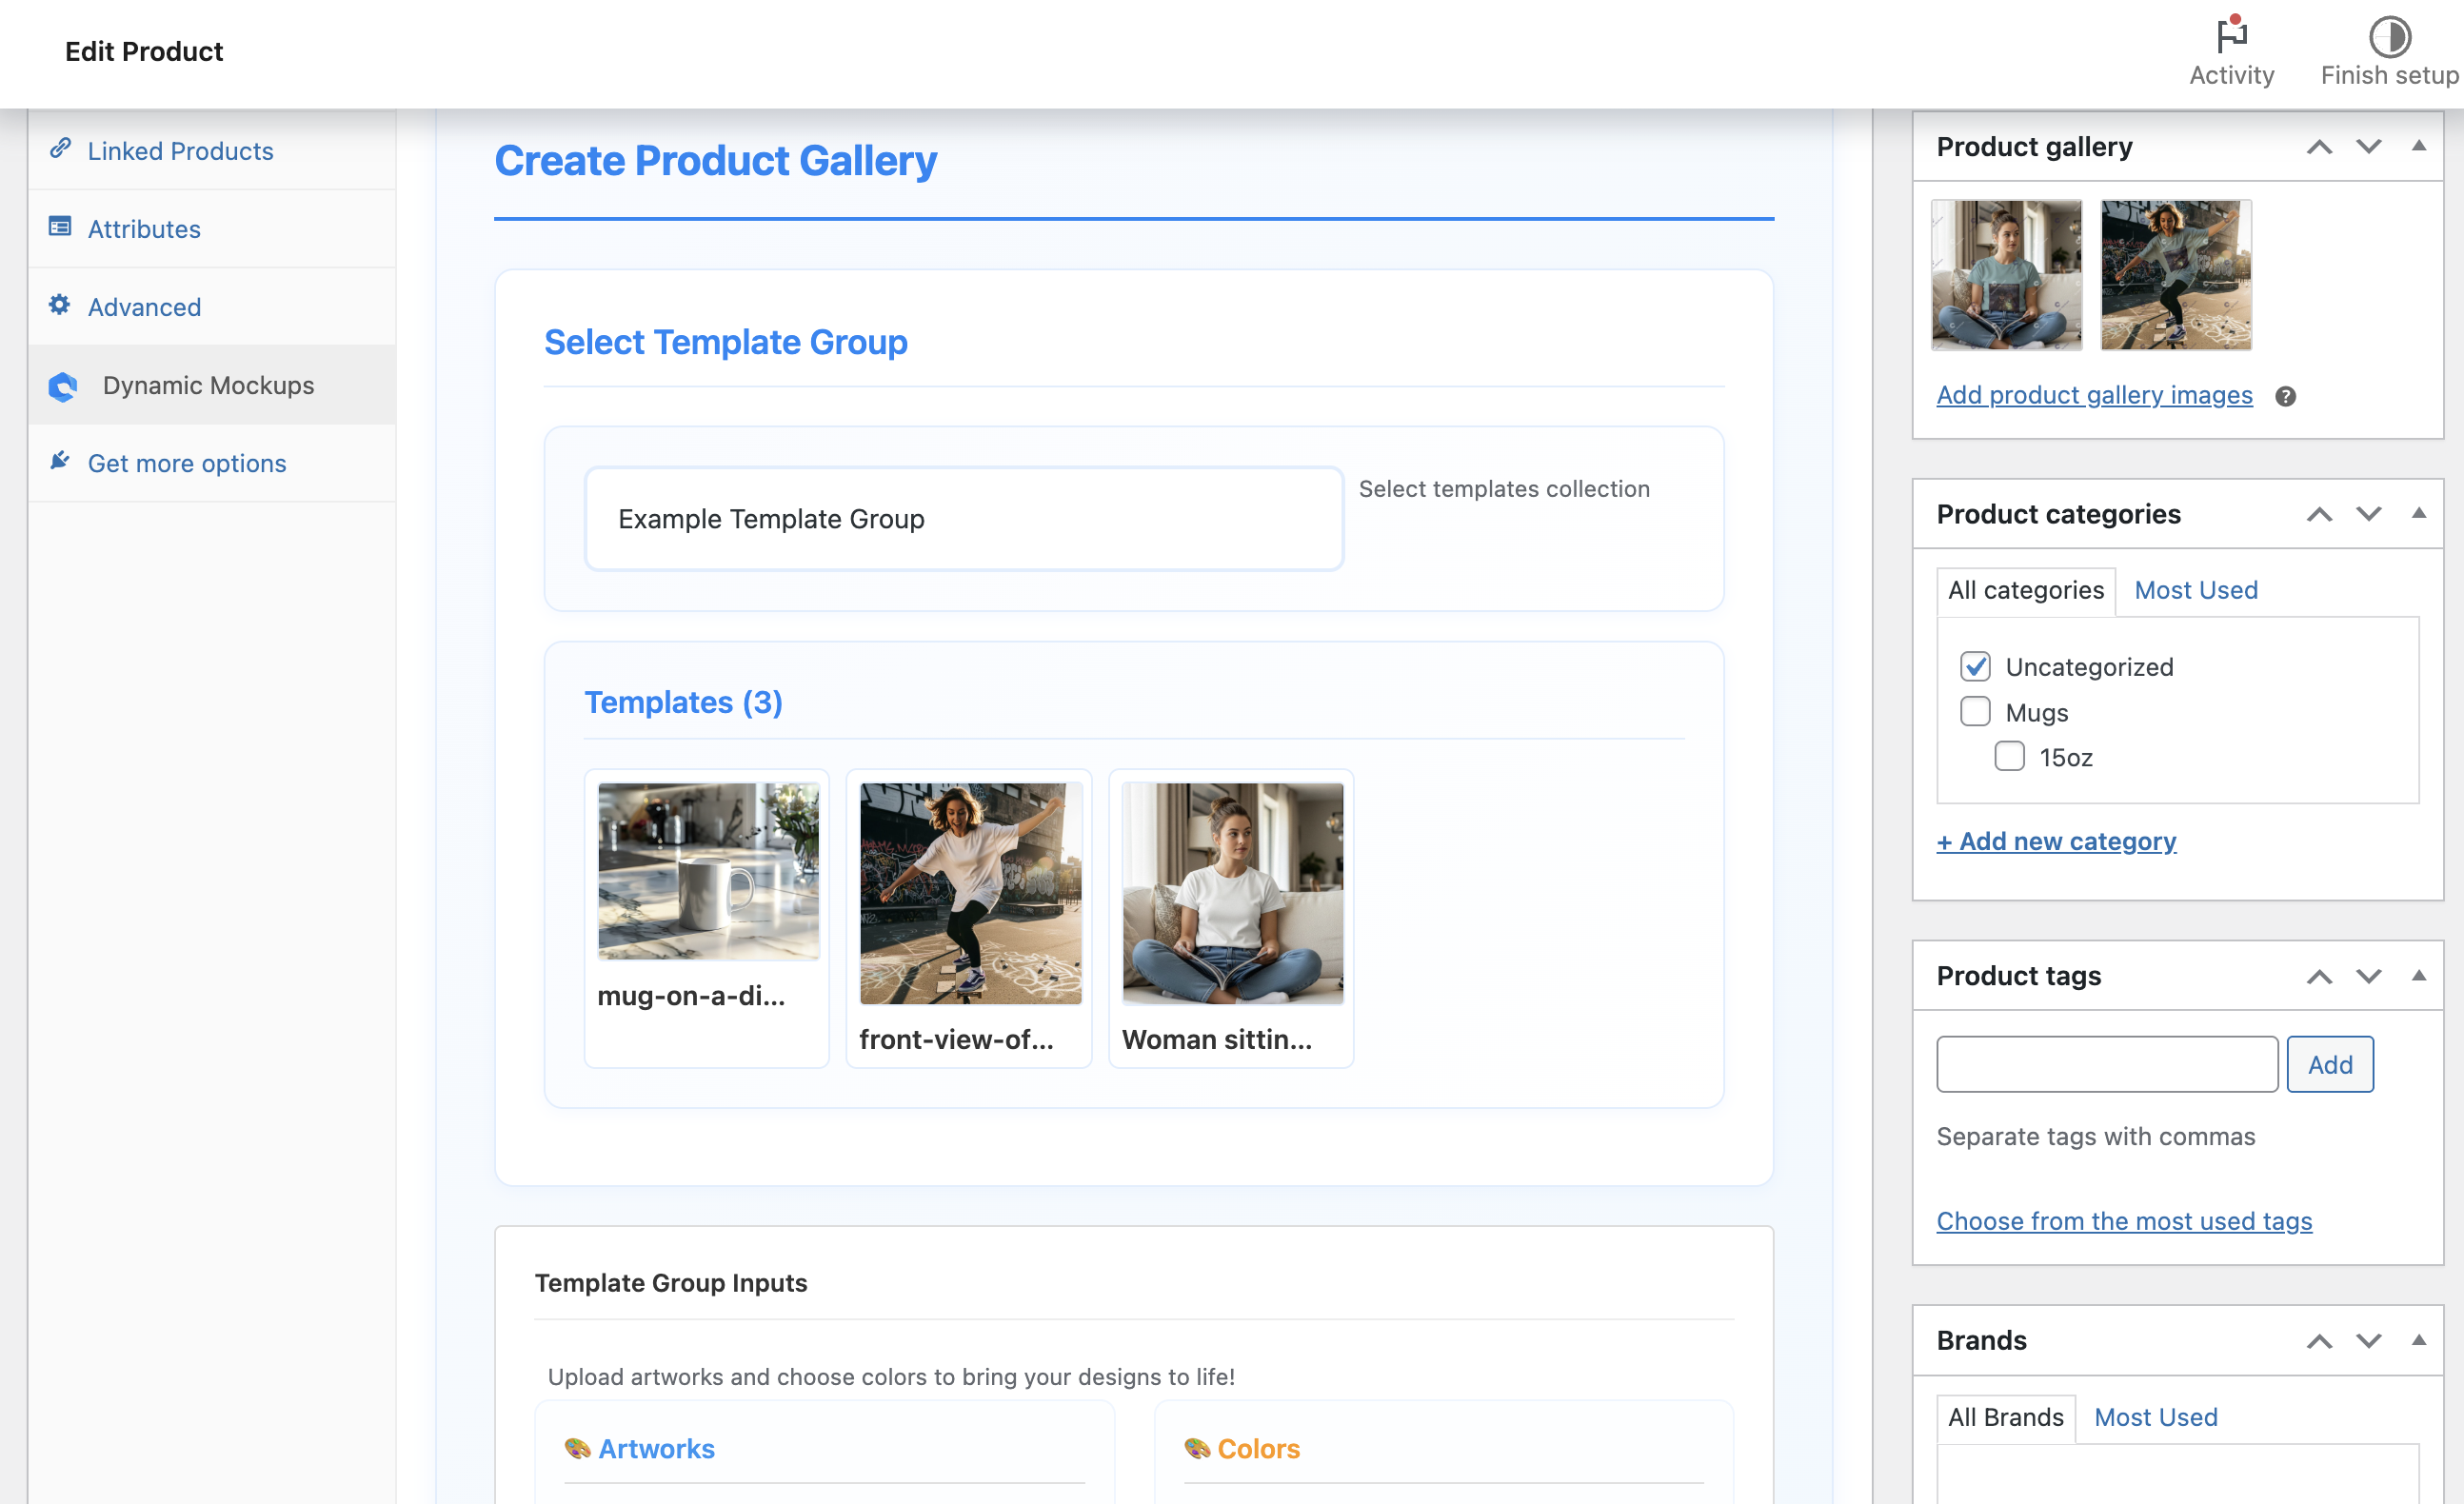This screenshot has height=1504, width=2464.
Task: Click the Colors section heading
Action: [x=1258, y=1449]
